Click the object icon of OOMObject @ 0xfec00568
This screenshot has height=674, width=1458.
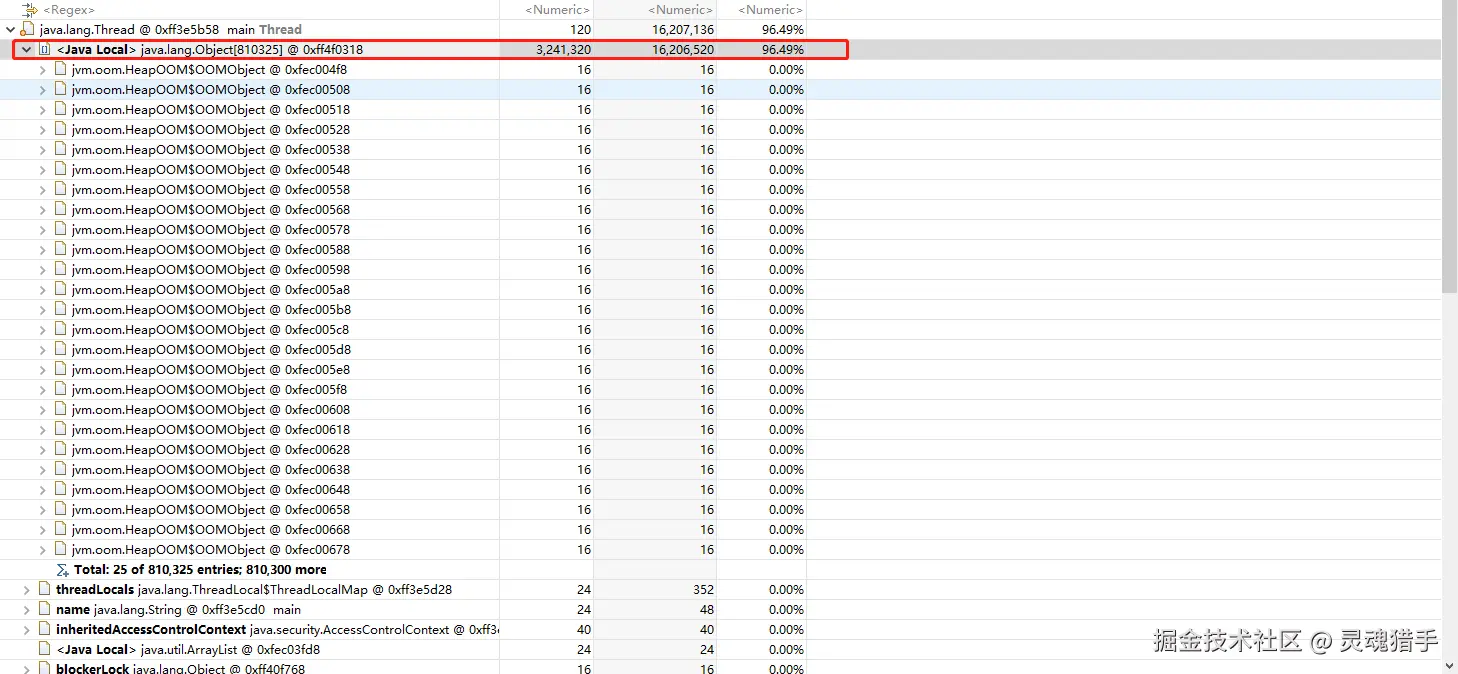point(60,210)
